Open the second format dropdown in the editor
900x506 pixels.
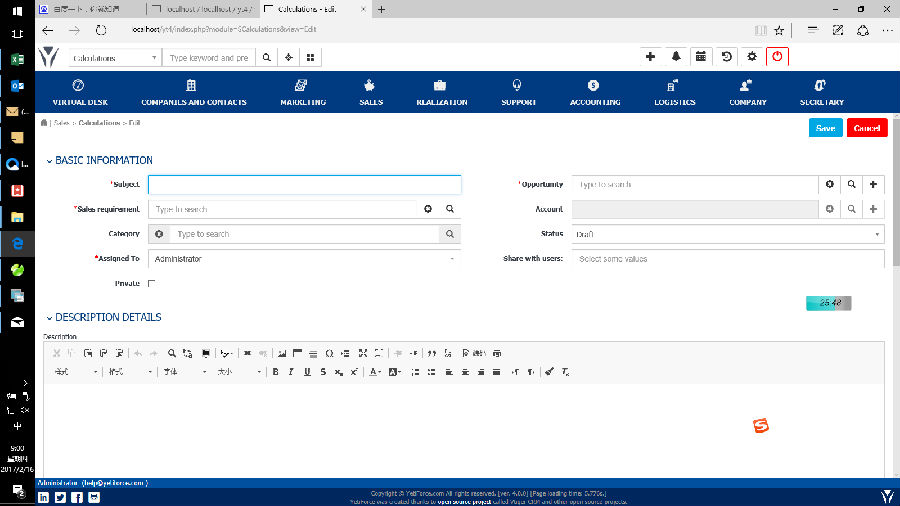point(130,372)
